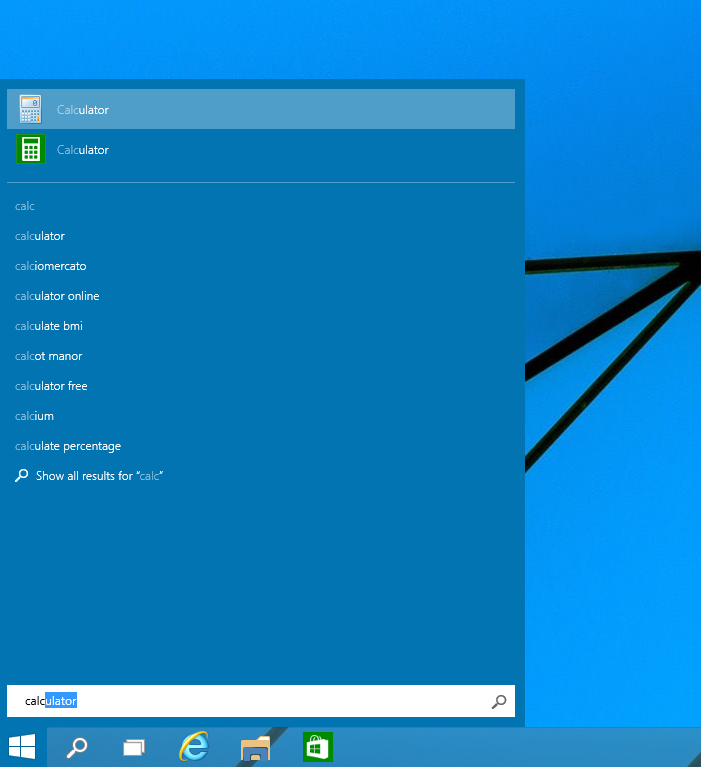Click inside the search text field
This screenshot has height=767, width=701.
pyautogui.click(x=261, y=701)
